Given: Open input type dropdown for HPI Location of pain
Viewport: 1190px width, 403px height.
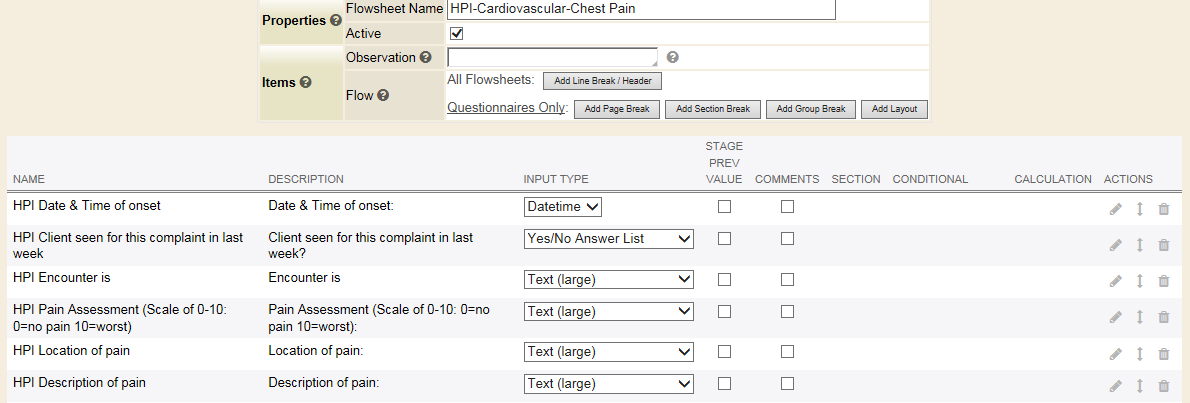Looking at the screenshot, I should tap(609, 352).
